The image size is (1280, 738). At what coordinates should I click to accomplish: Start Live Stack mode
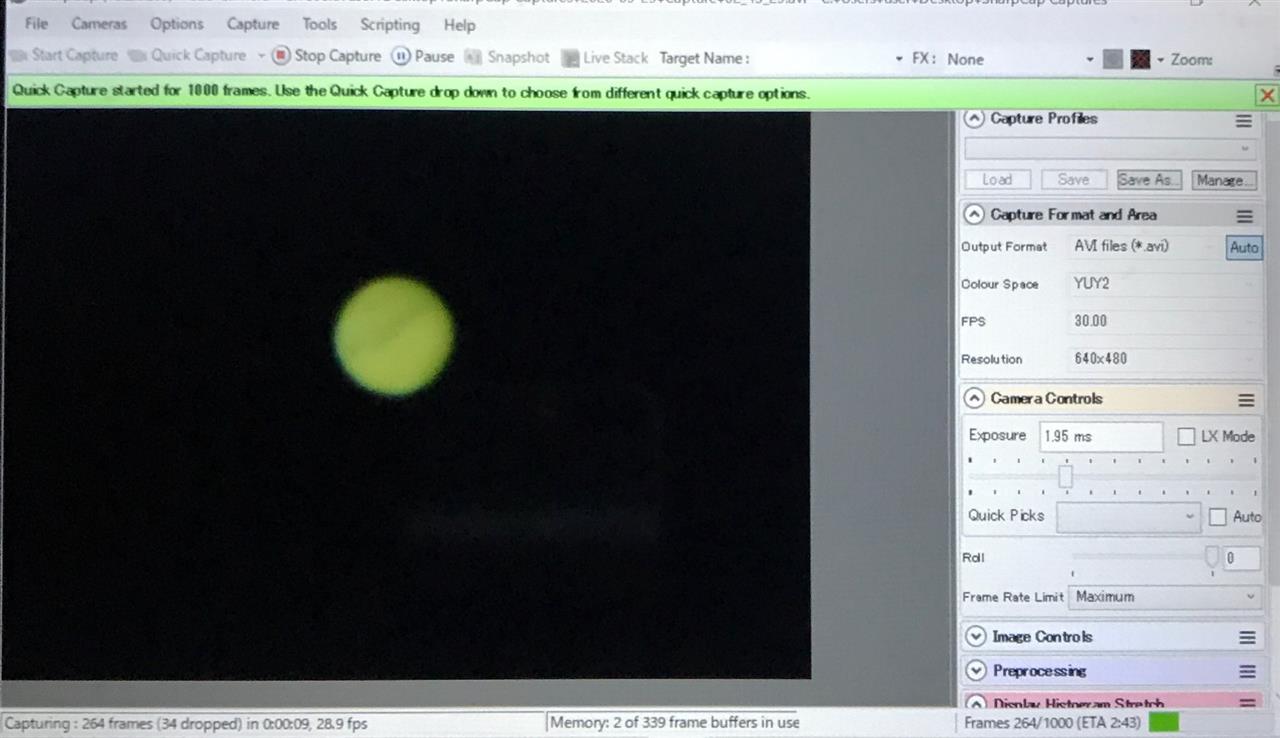pyautogui.click(x=604, y=58)
